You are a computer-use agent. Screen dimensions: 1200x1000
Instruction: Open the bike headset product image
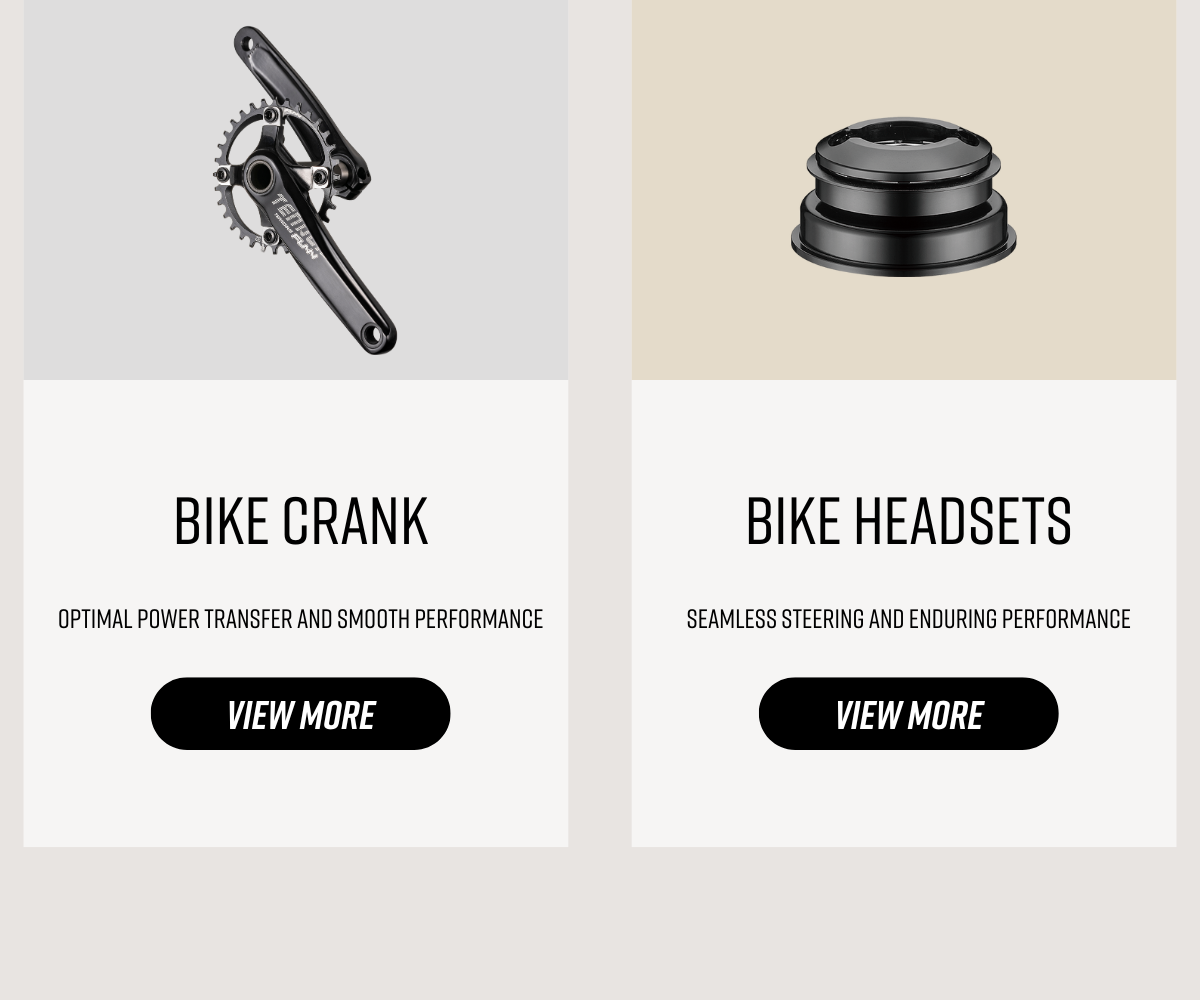click(x=904, y=190)
